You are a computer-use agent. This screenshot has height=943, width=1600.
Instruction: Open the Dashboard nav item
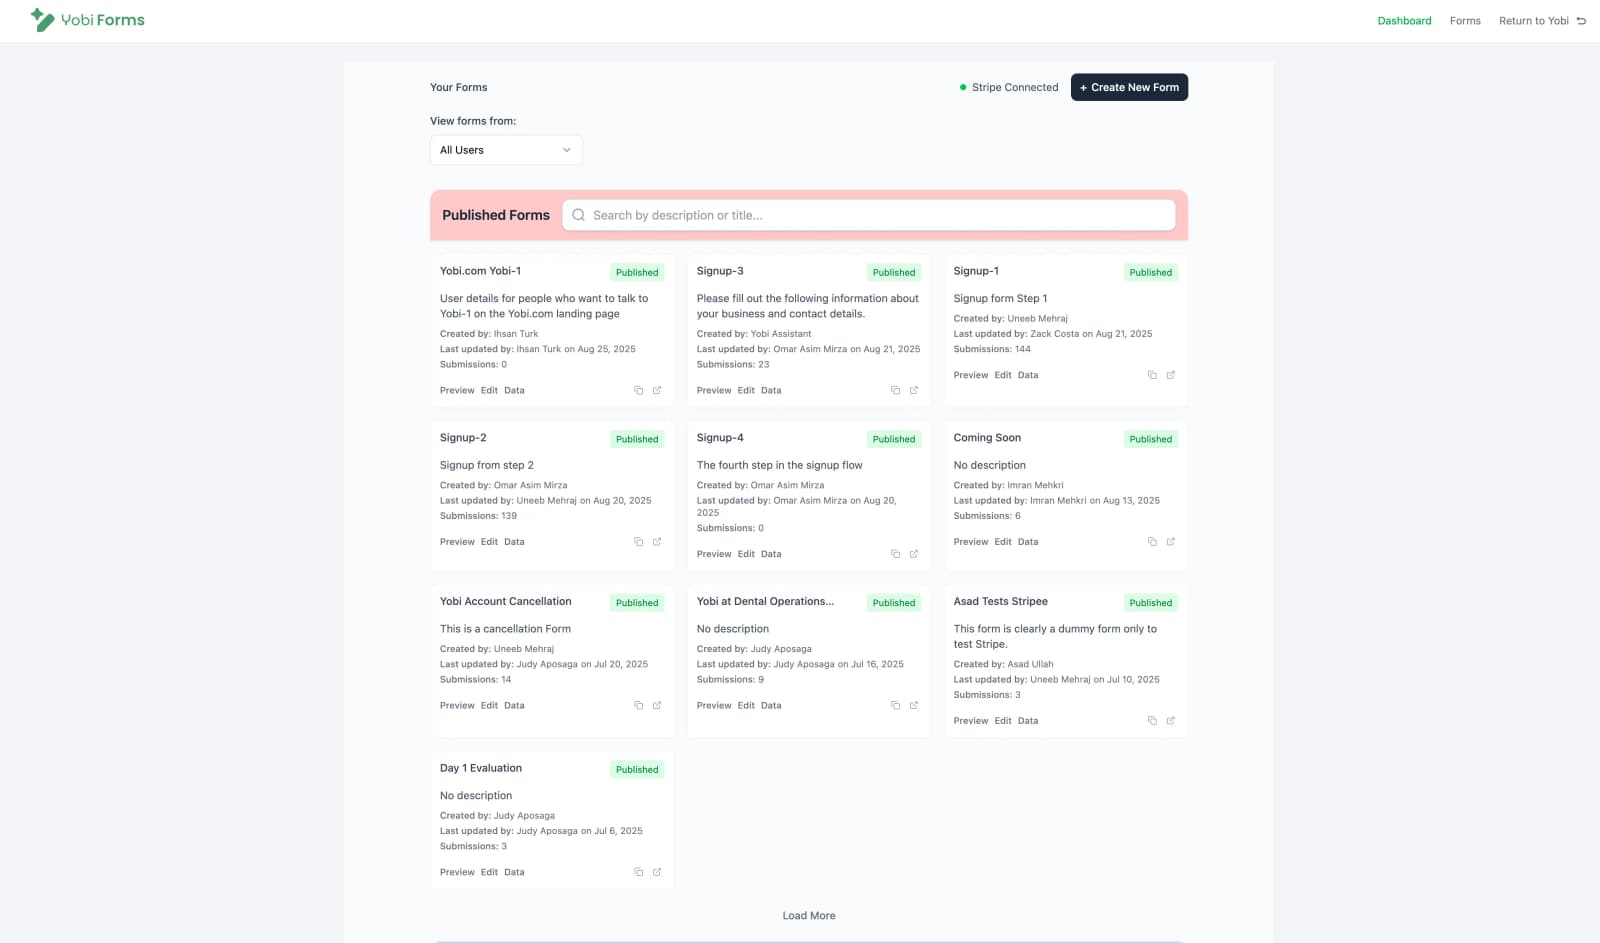coord(1404,21)
